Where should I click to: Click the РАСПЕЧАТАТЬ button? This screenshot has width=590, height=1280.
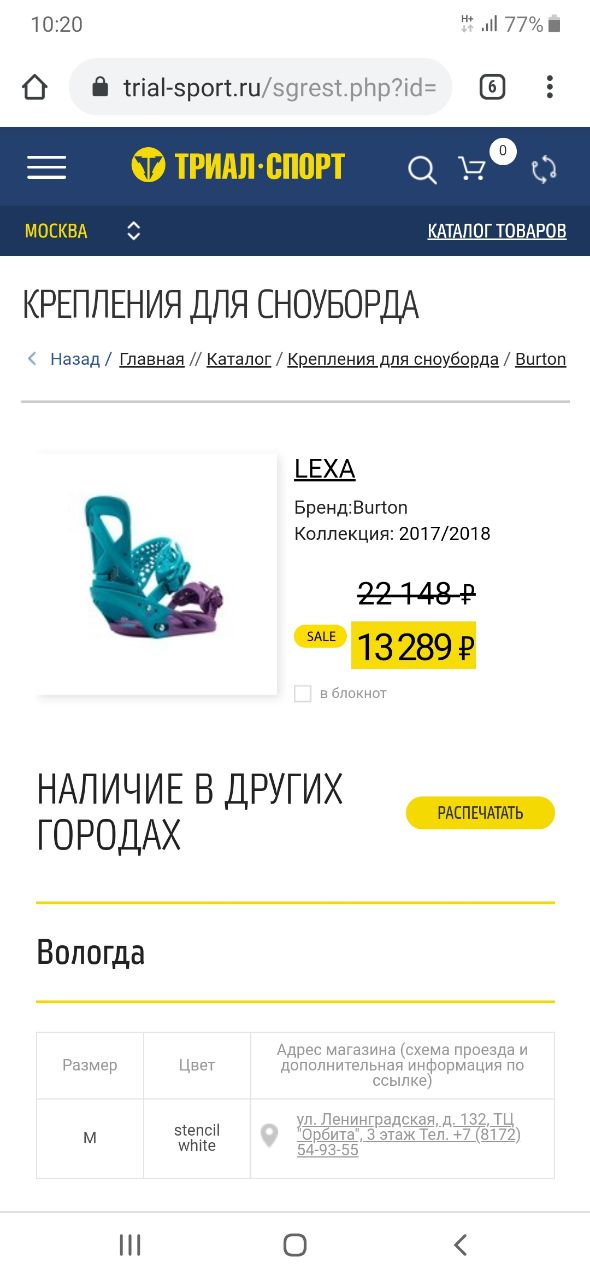[480, 813]
